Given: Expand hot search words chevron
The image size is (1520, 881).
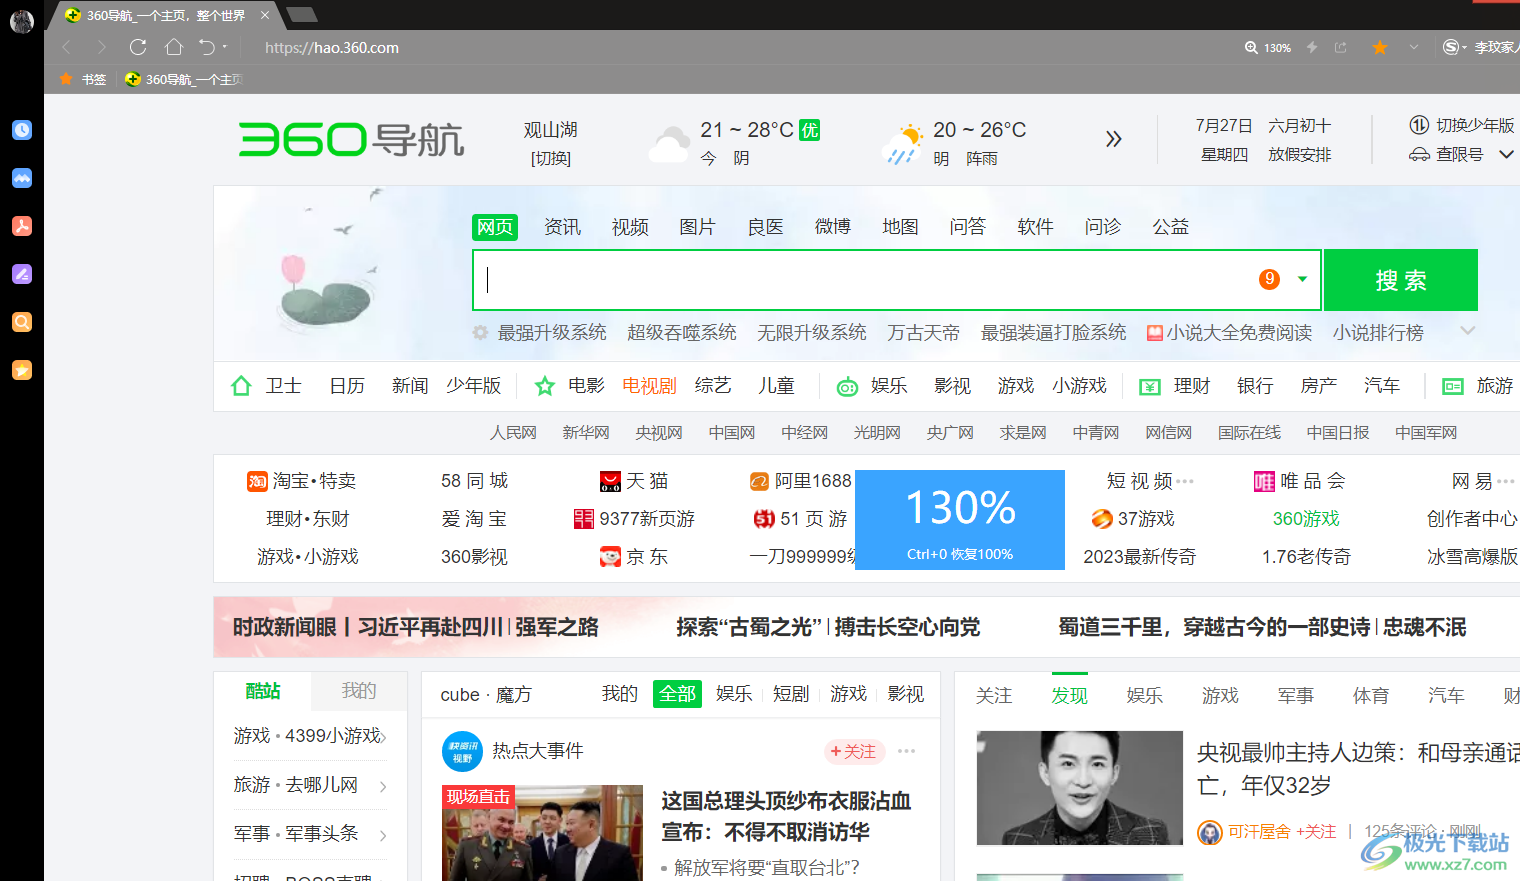Looking at the screenshot, I should (x=1468, y=331).
